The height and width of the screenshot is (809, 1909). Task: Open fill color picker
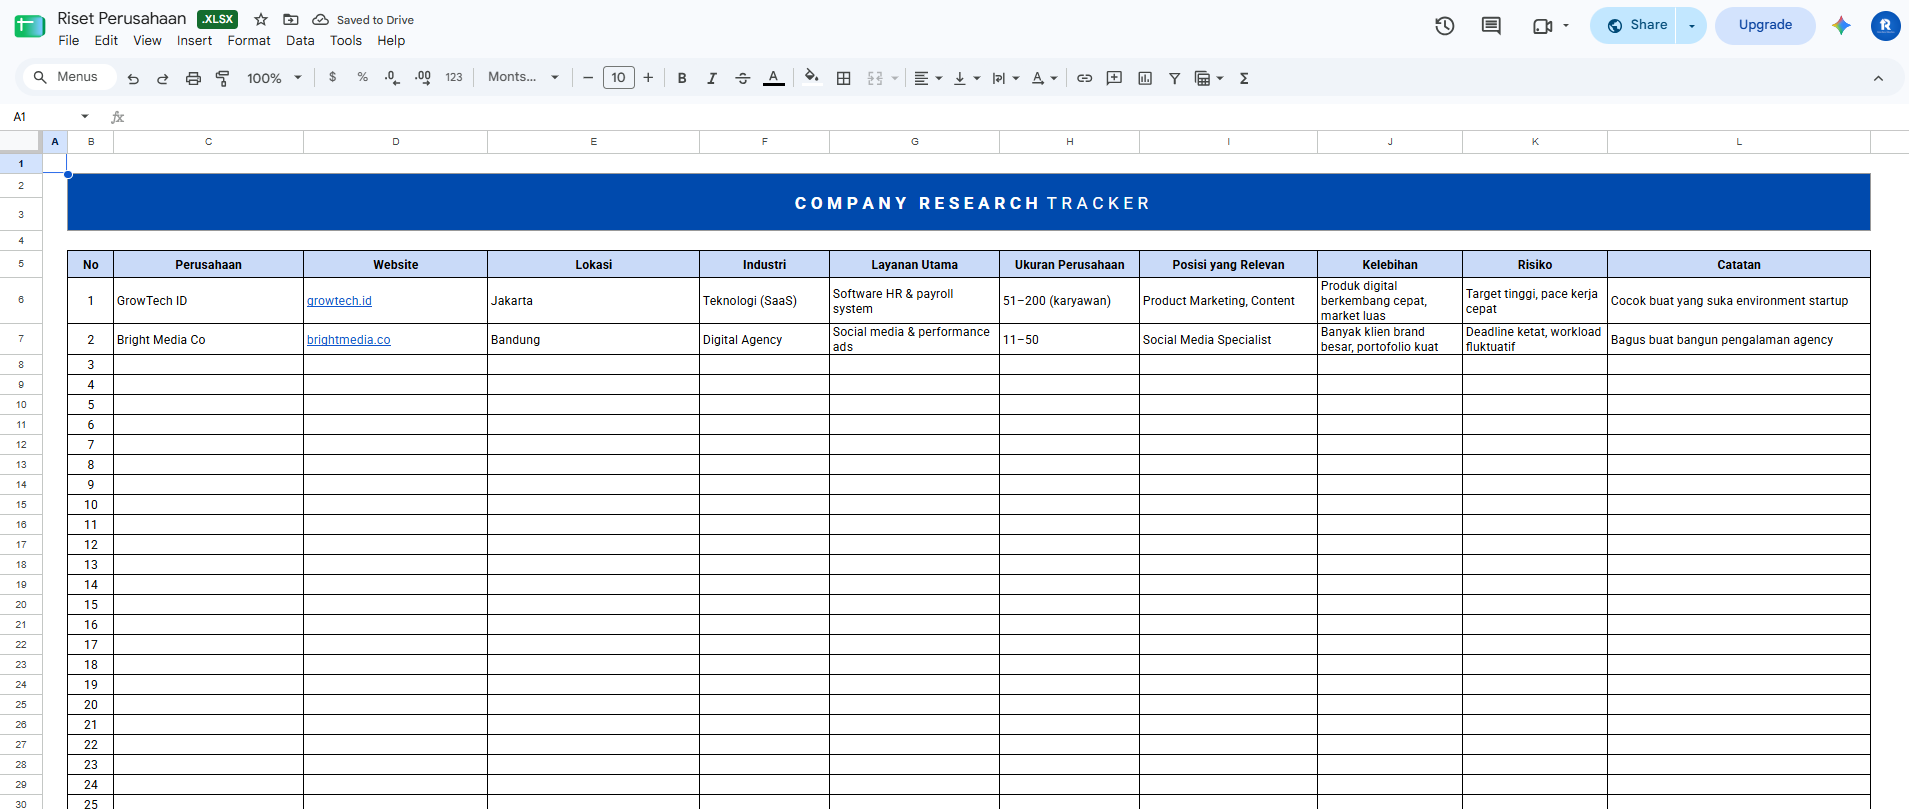(812, 77)
